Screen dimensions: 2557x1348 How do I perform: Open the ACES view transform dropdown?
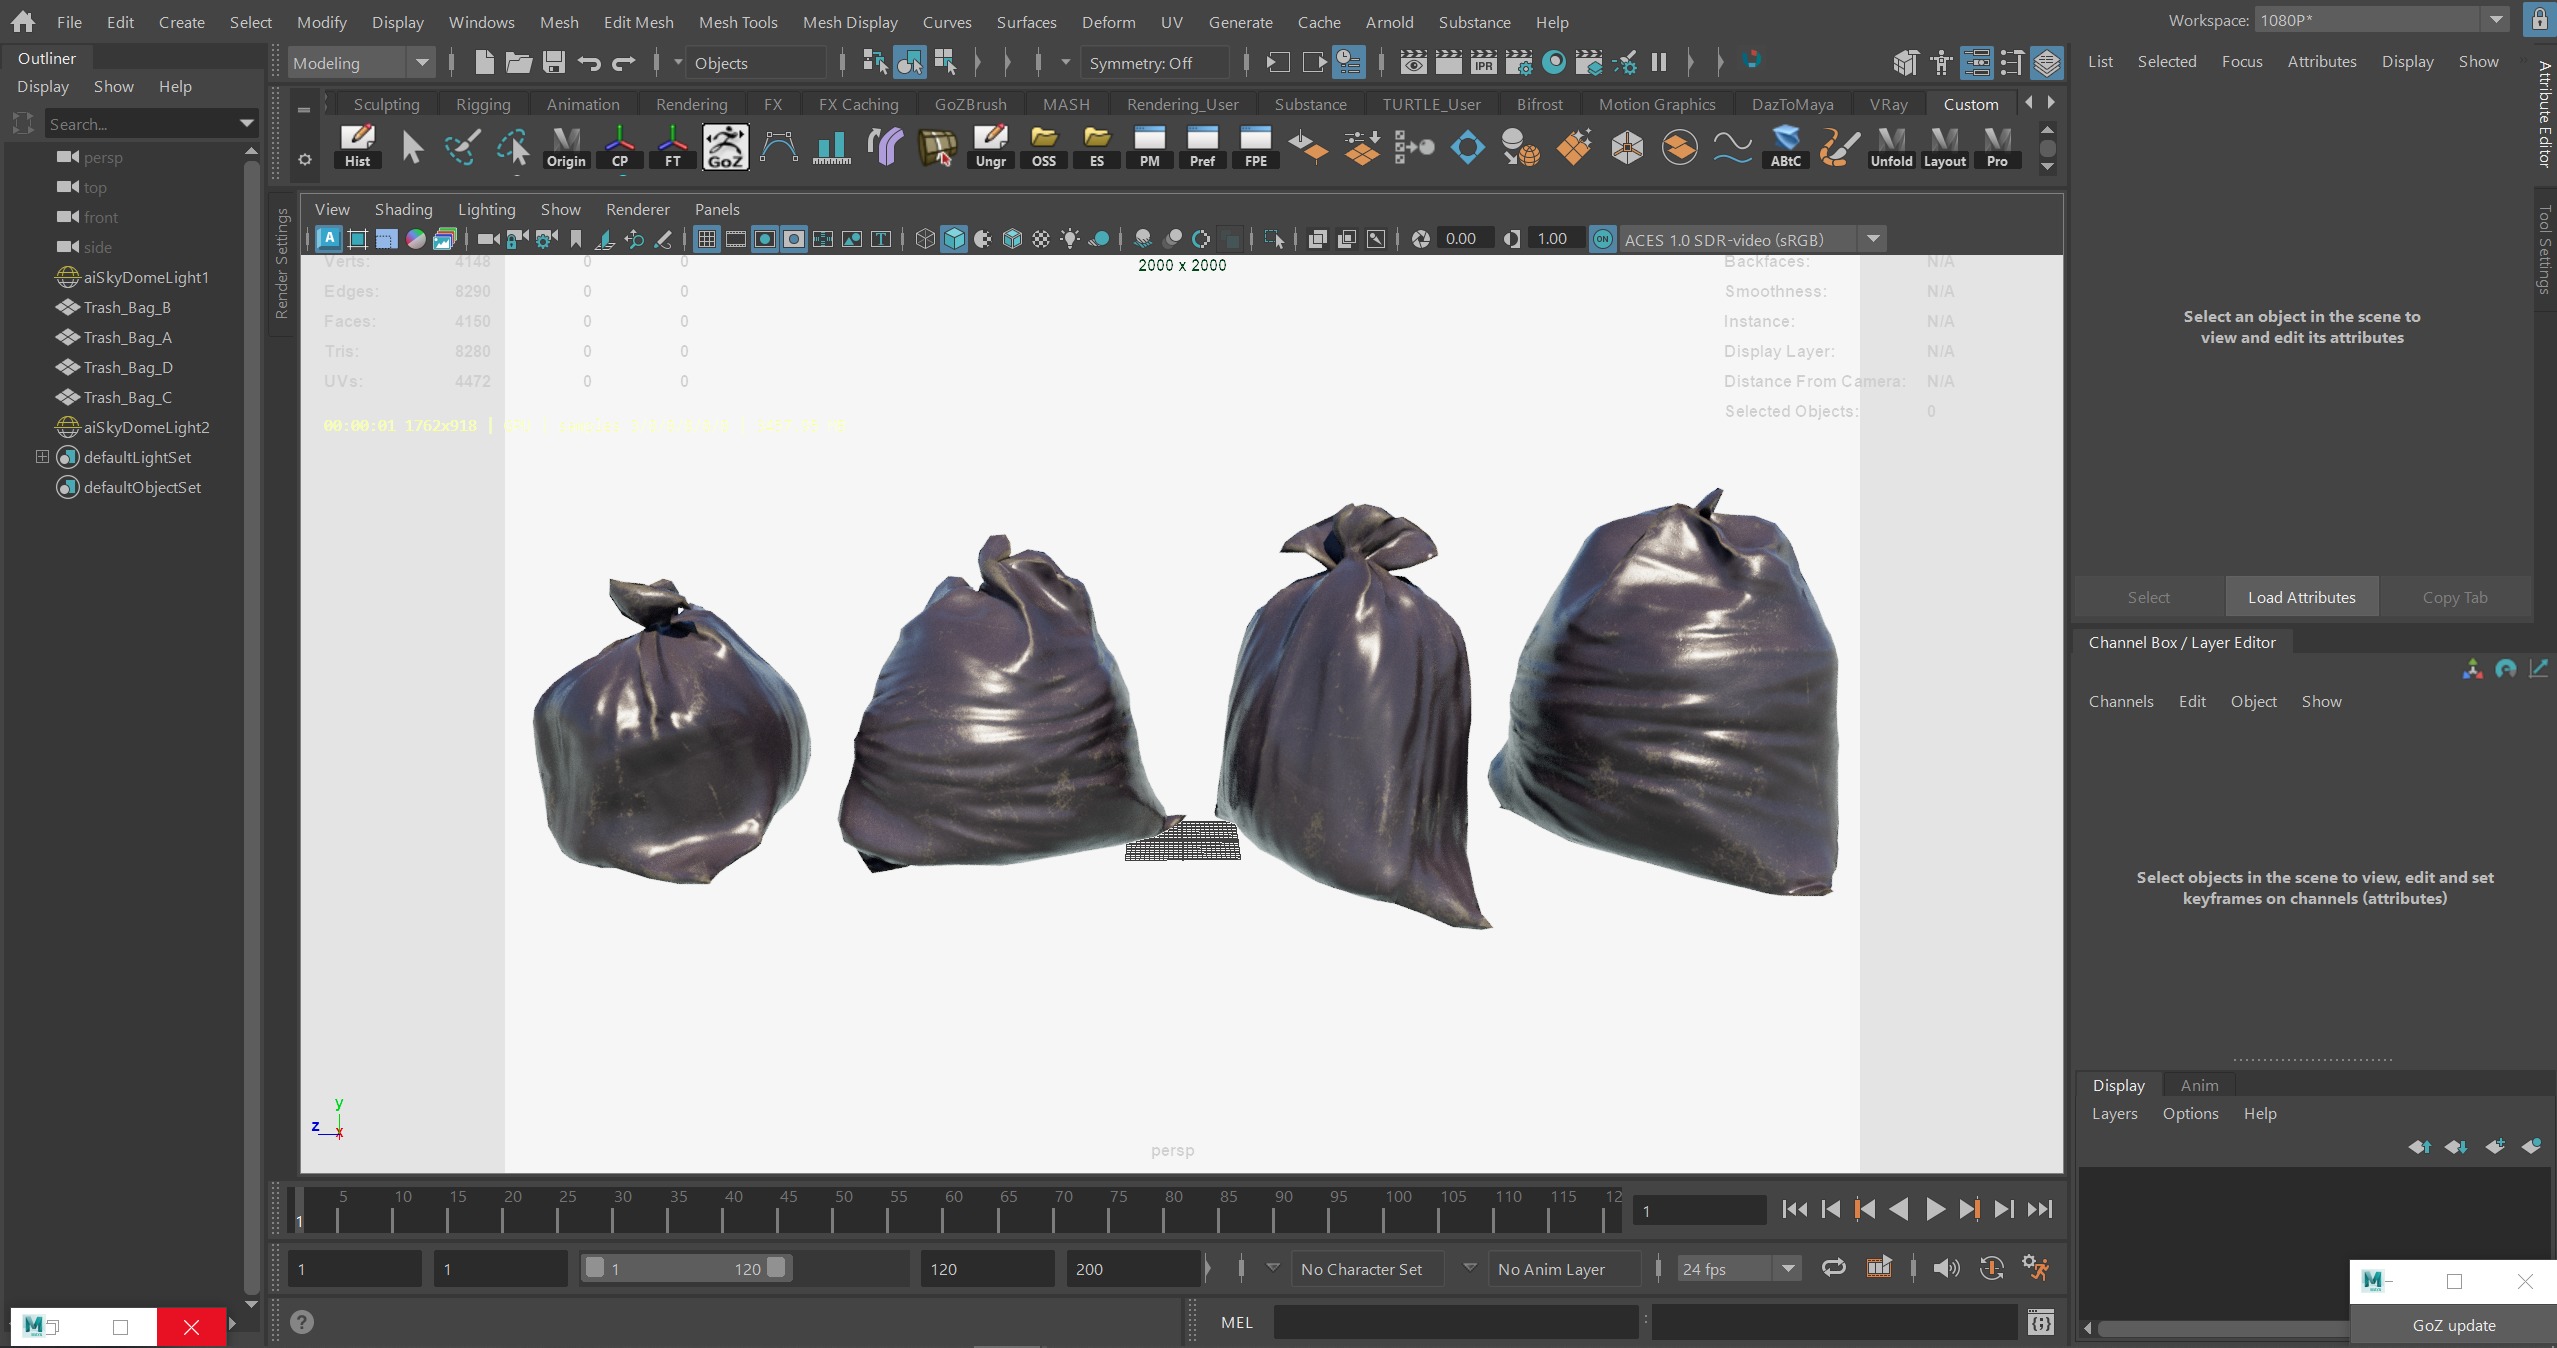tap(1751, 239)
